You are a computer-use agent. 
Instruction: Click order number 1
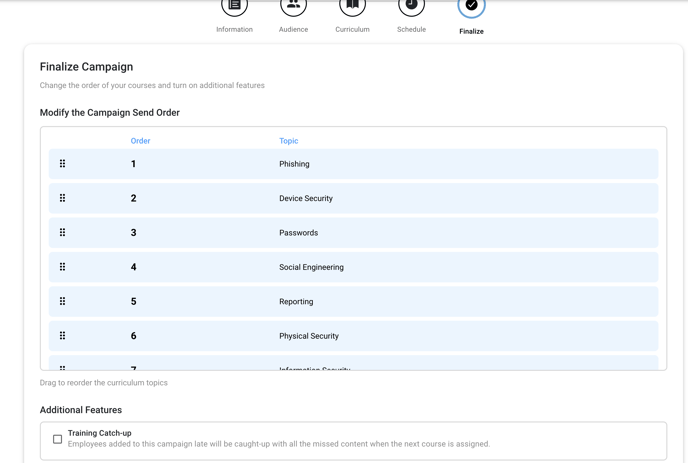coord(133,164)
